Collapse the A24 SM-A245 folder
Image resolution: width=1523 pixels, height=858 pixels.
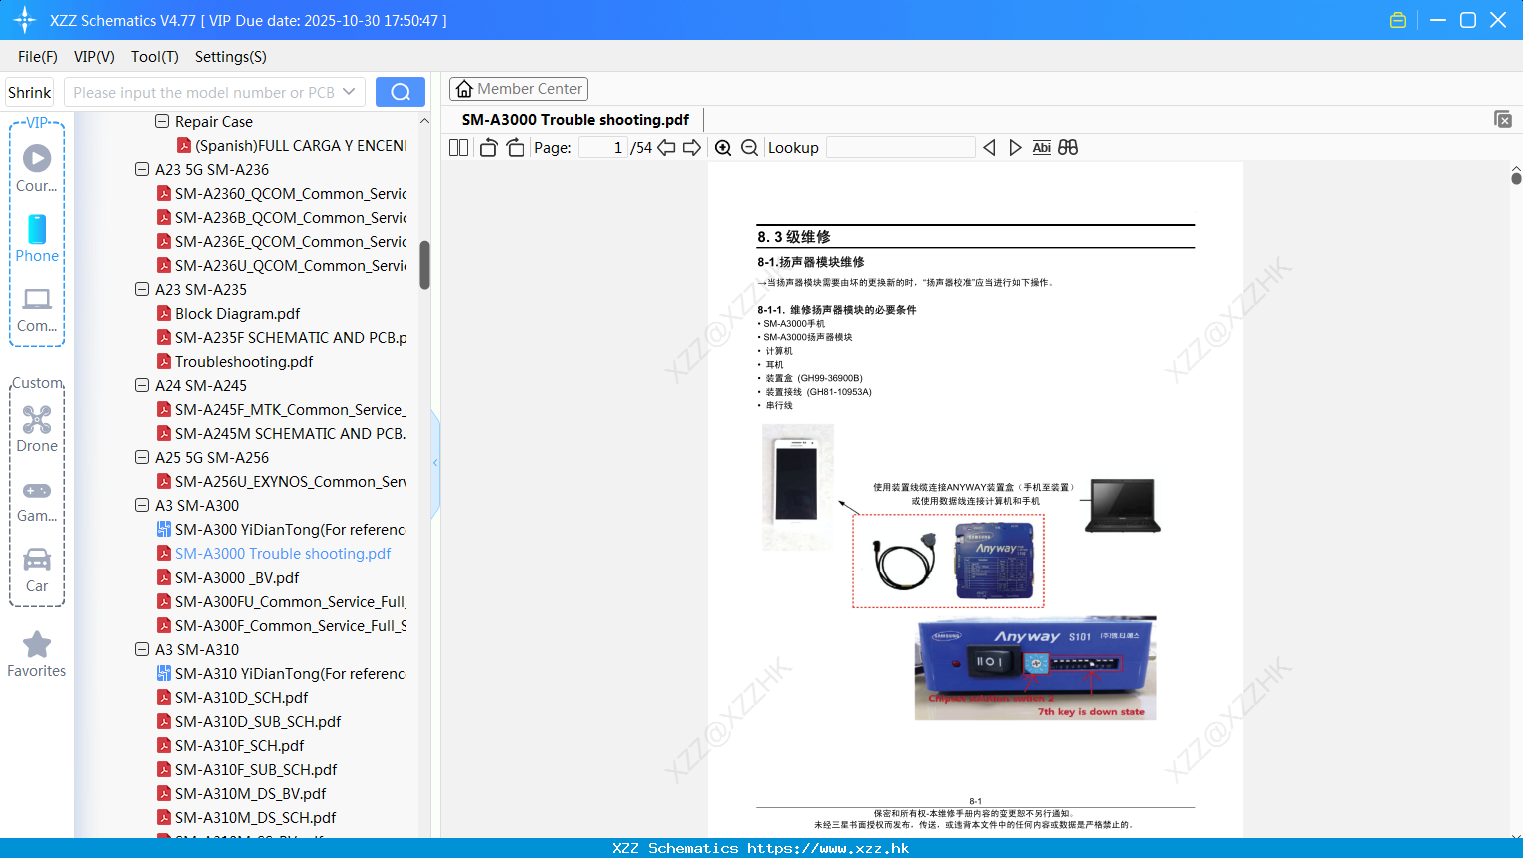(x=142, y=385)
